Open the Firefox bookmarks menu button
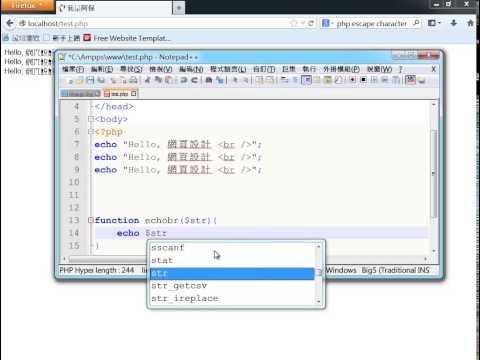 coord(434,23)
